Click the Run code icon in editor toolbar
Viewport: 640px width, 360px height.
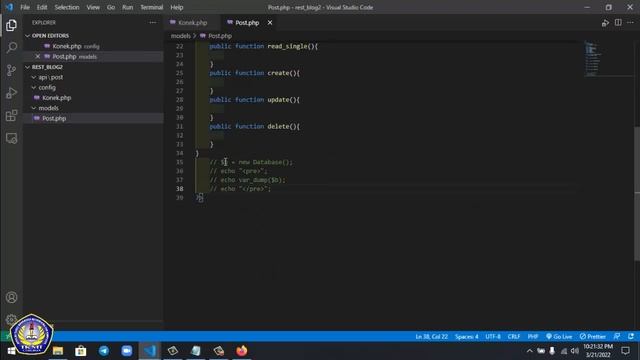(605, 23)
